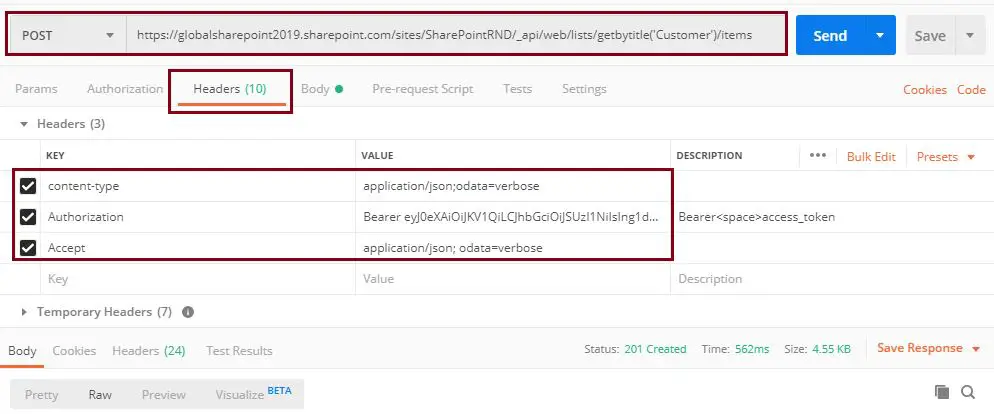The height and width of the screenshot is (414, 994).
Task: Click the application/json;odata=verbose content-type value
Action: pos(512,186)
